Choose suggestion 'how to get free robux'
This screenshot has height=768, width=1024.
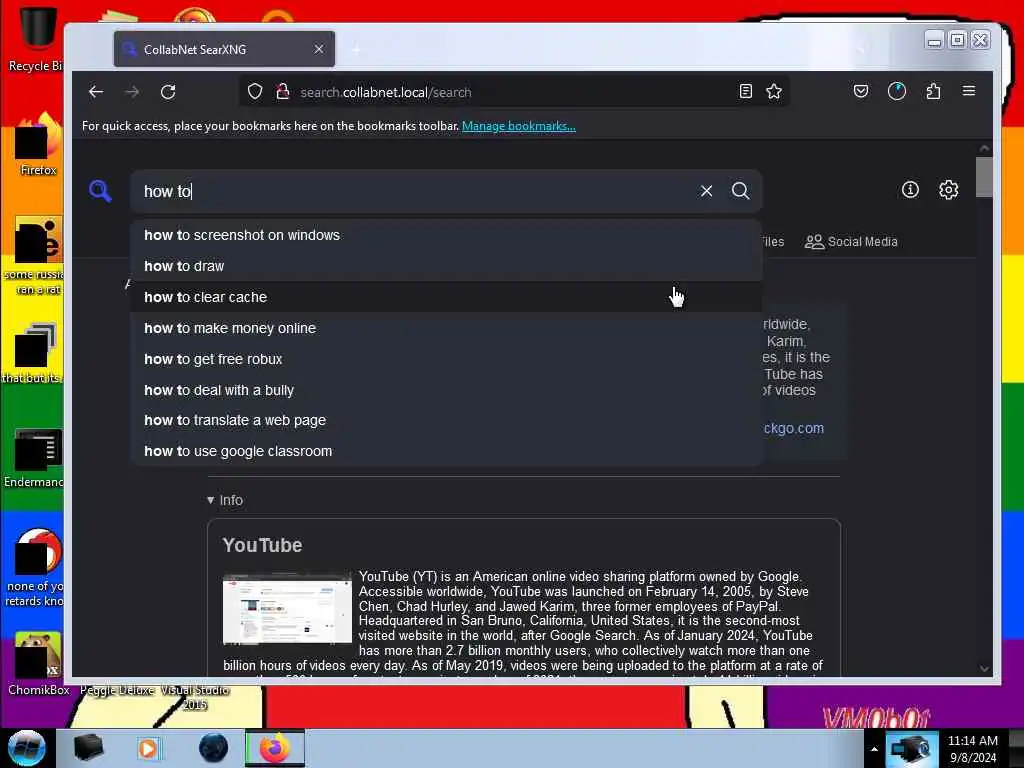click(x=446, y=359)
